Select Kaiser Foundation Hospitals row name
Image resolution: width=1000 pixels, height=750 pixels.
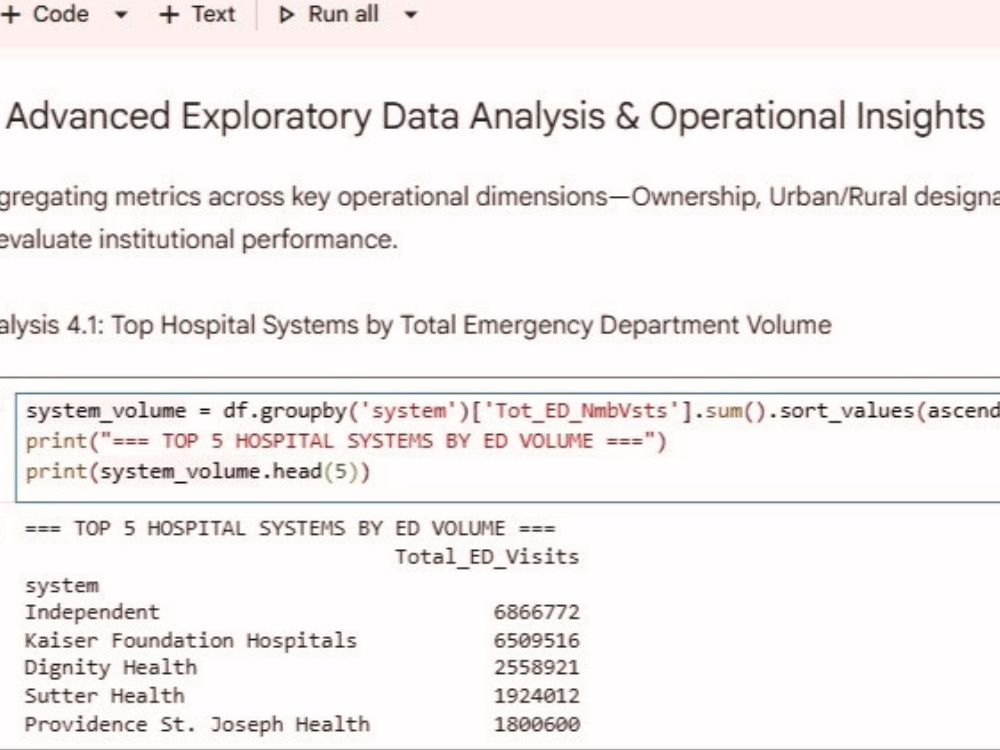[x=191, y=640]
